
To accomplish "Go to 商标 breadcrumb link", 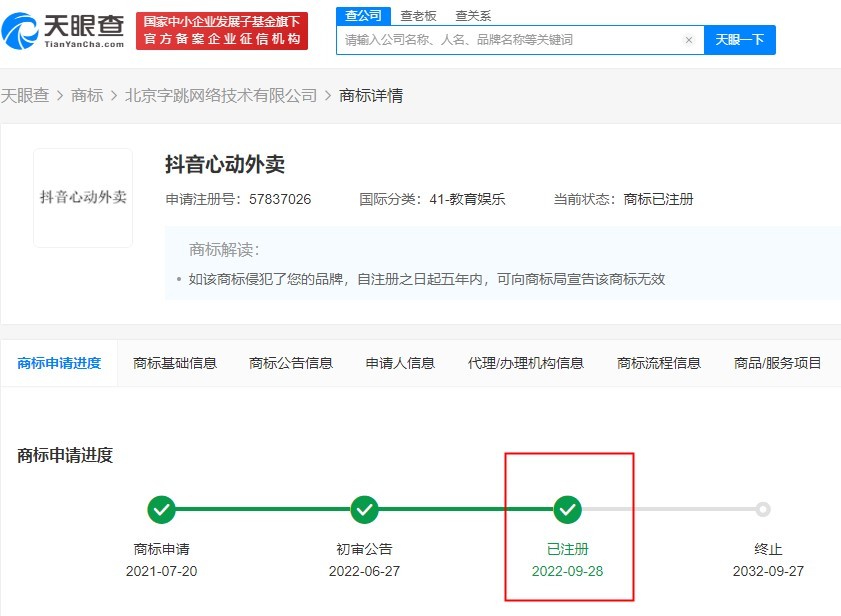I will 87,96.
